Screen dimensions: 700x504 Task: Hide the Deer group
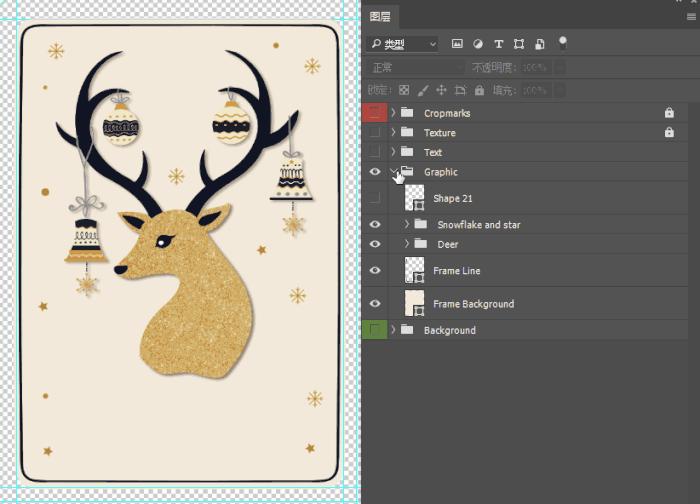tap(375, 244)
